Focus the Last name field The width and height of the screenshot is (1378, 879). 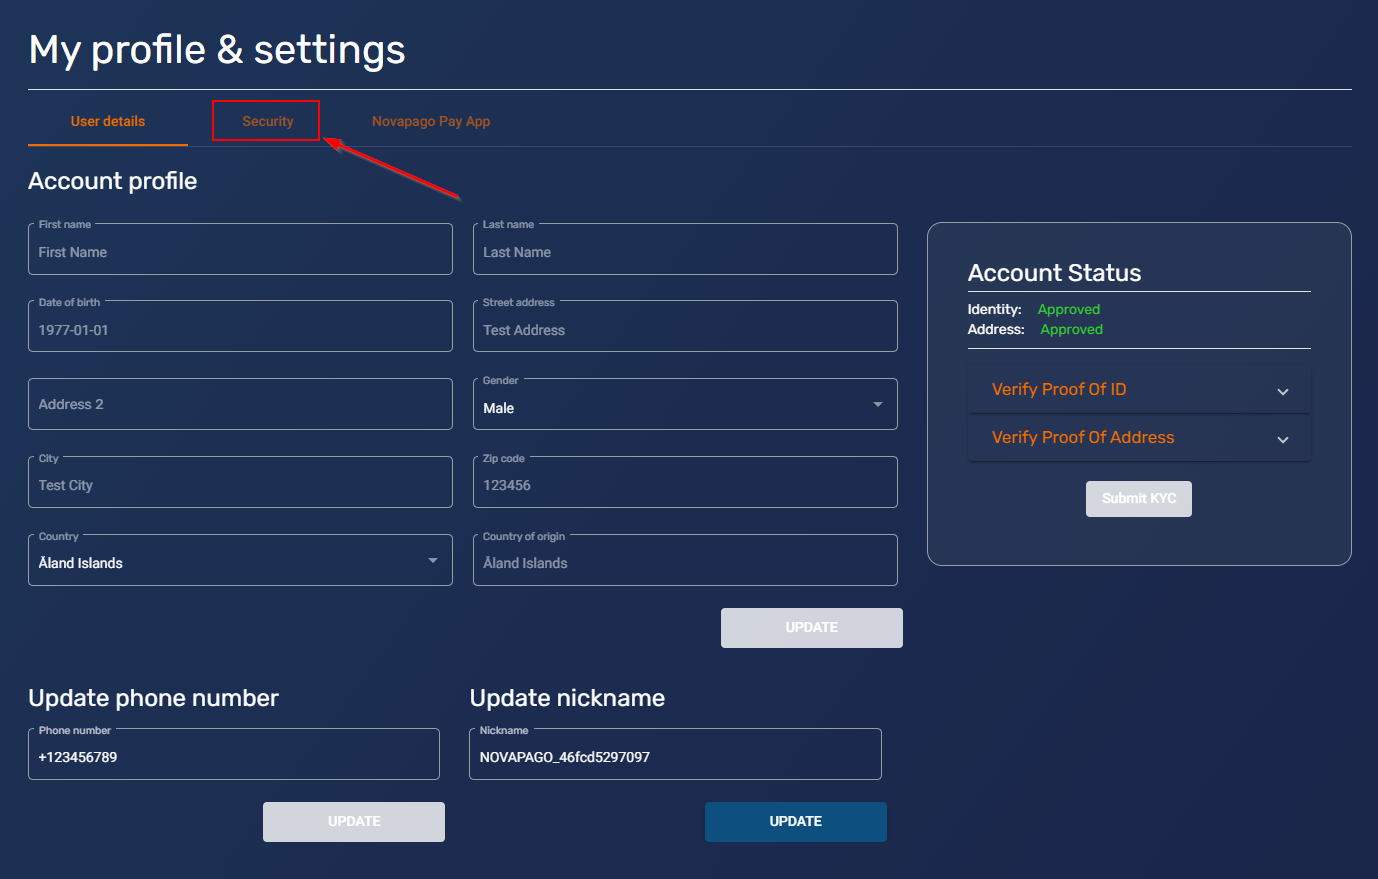(x=684, y=251)
